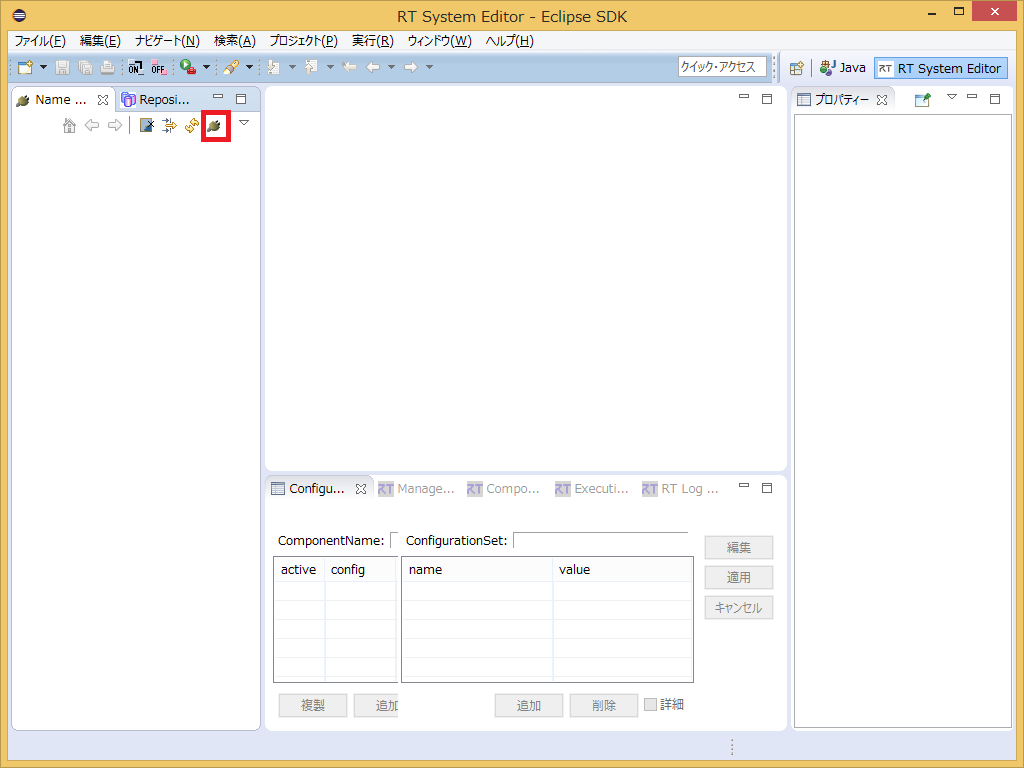This screenshot has height=768, width=1024.
Task: Click the main toolbar Back arrow
Action: pyautogui.click(x=374, y=67)
